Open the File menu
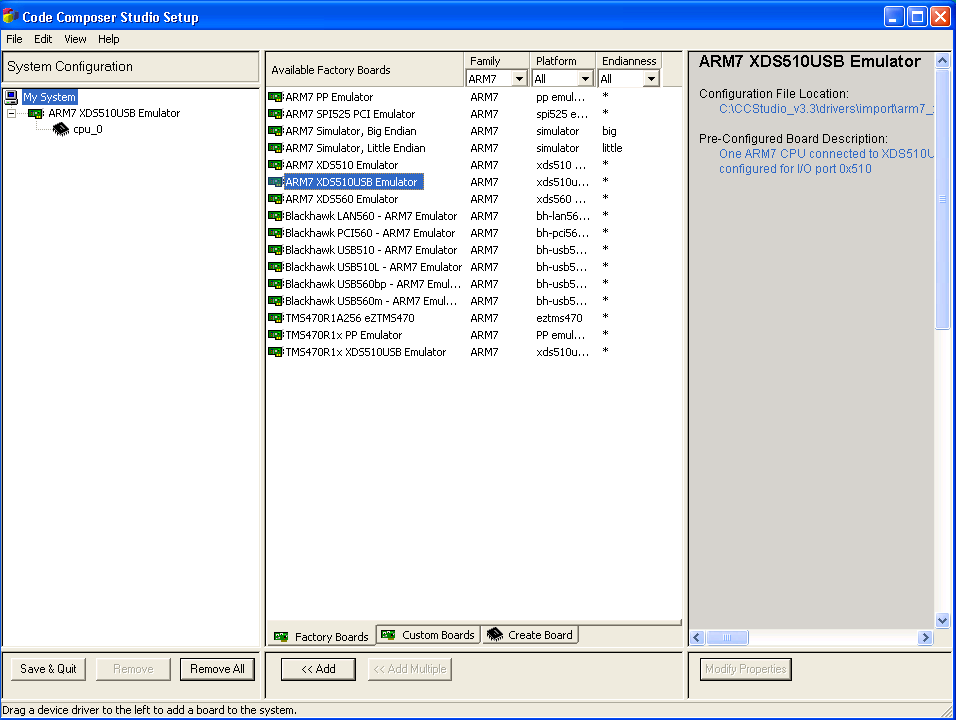 [14, 39]
